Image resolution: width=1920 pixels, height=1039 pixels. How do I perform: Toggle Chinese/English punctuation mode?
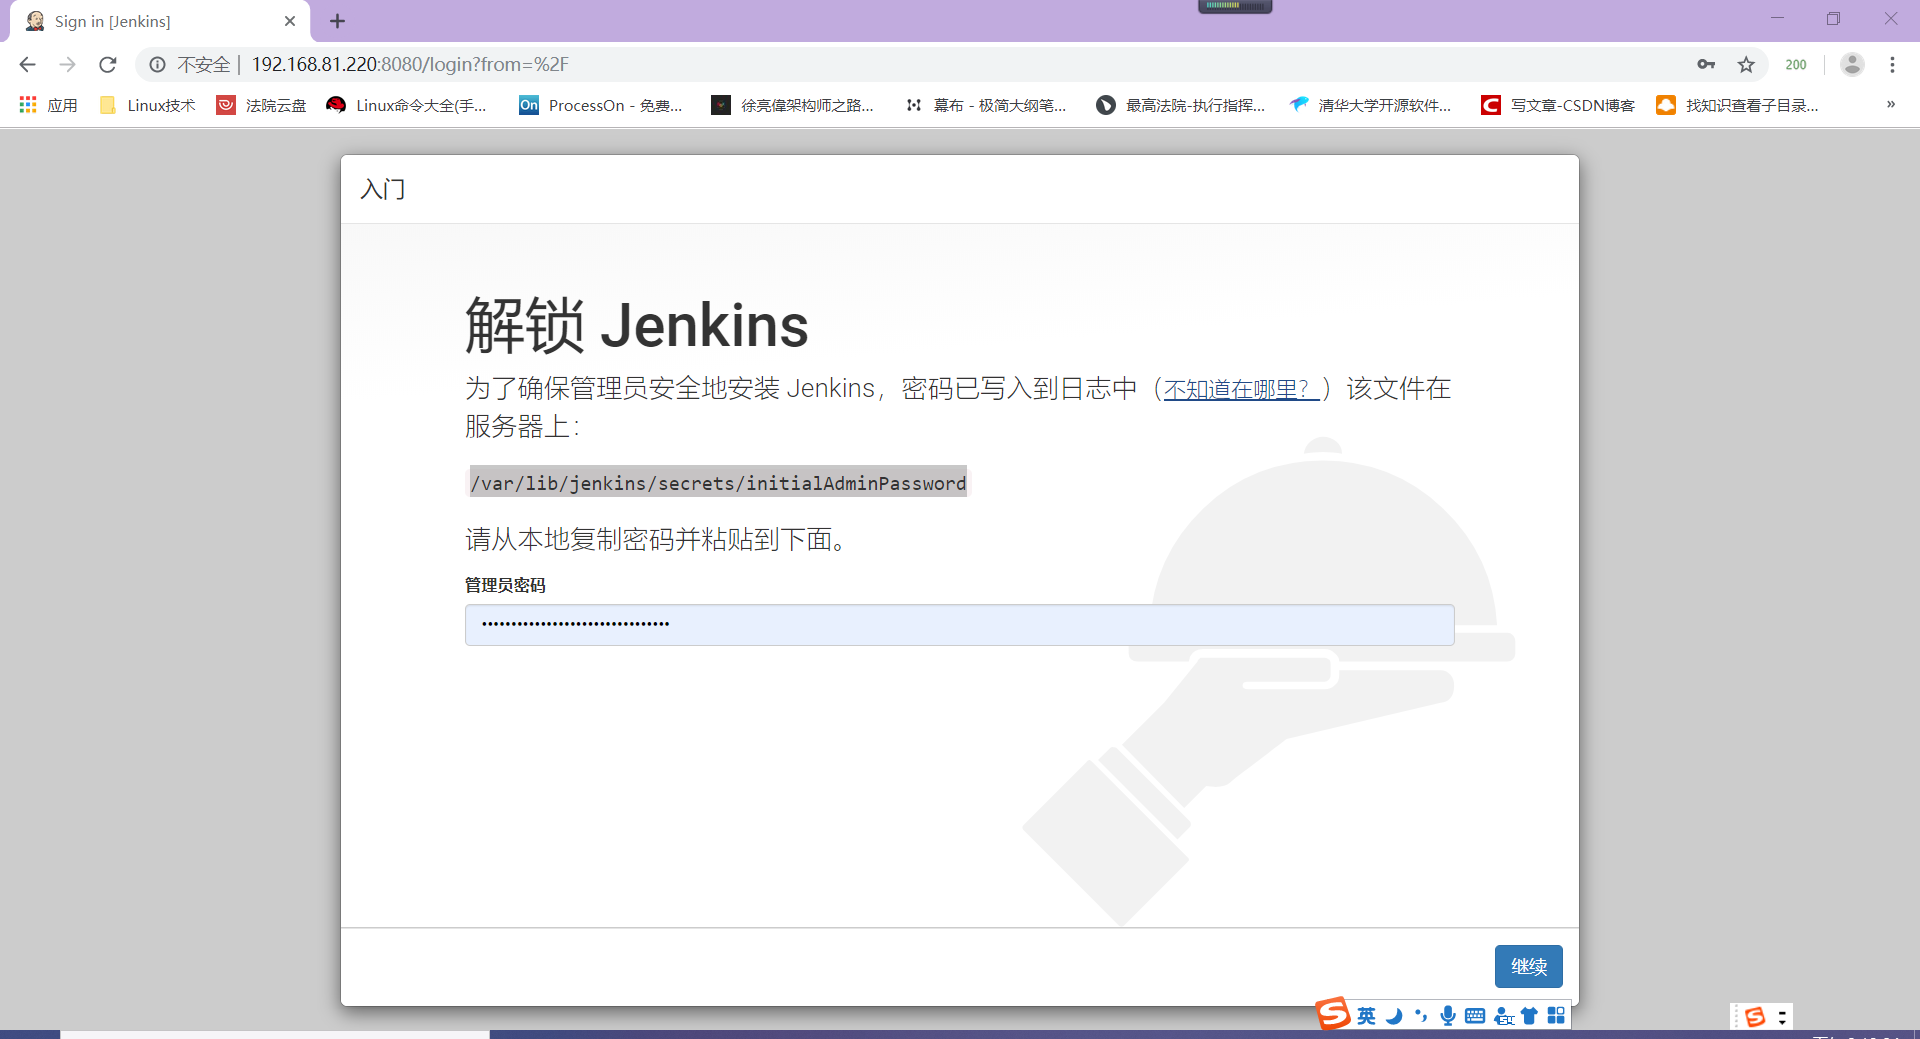[1420, 1015]
